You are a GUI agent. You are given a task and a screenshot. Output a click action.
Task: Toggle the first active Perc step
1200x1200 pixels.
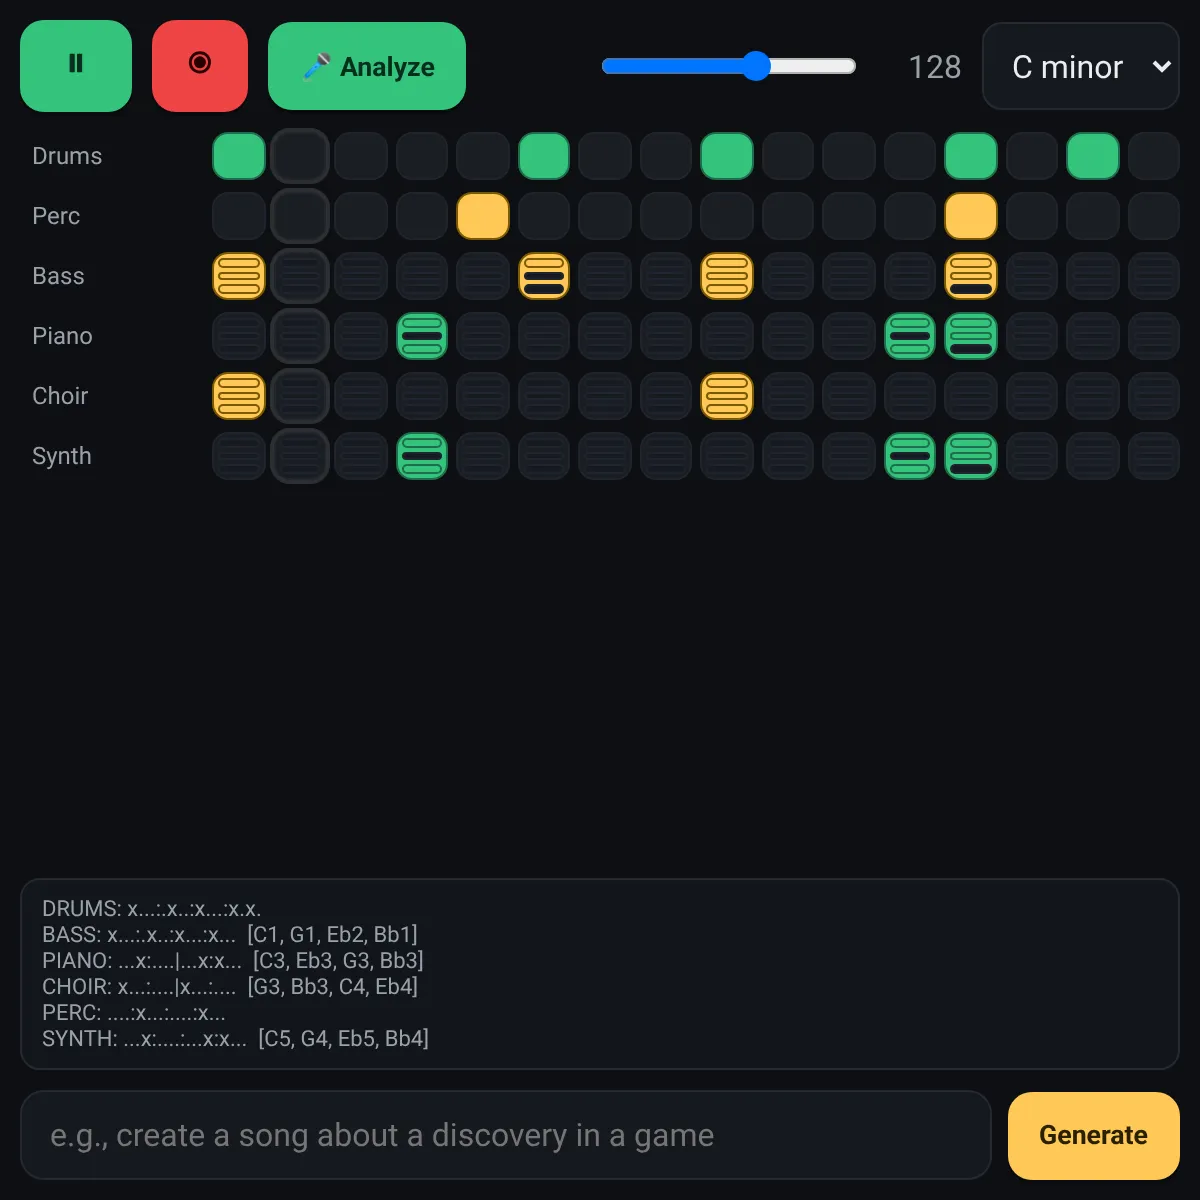tap(483, 216)
